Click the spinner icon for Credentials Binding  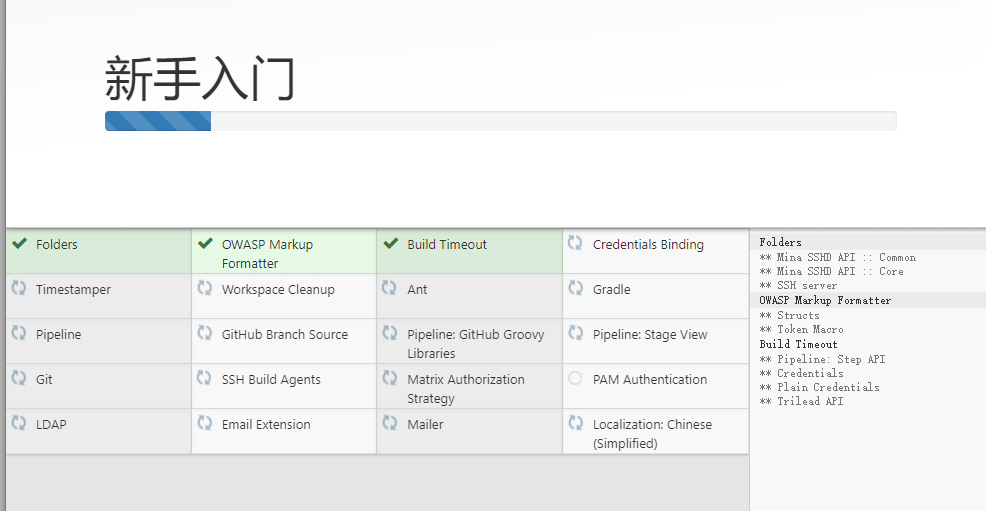[575, 243]
